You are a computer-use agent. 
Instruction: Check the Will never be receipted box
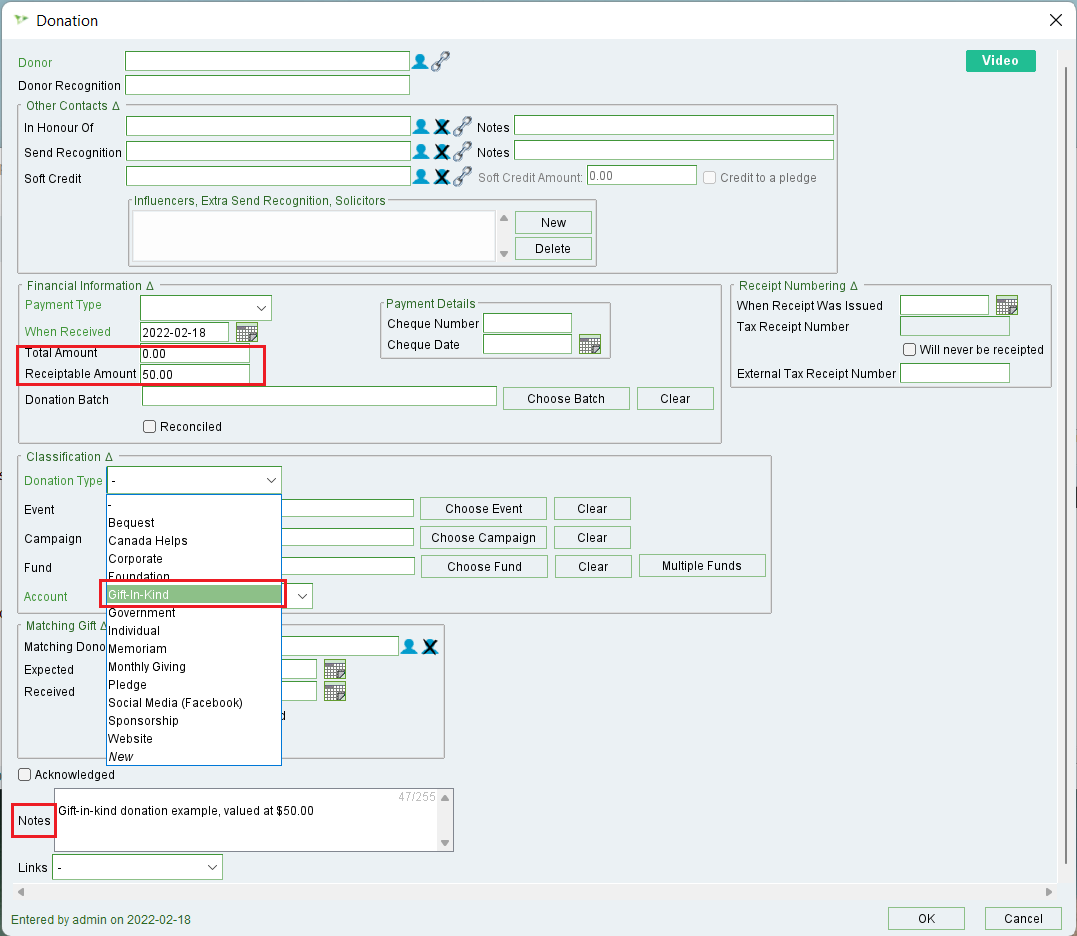click(909, 350)
